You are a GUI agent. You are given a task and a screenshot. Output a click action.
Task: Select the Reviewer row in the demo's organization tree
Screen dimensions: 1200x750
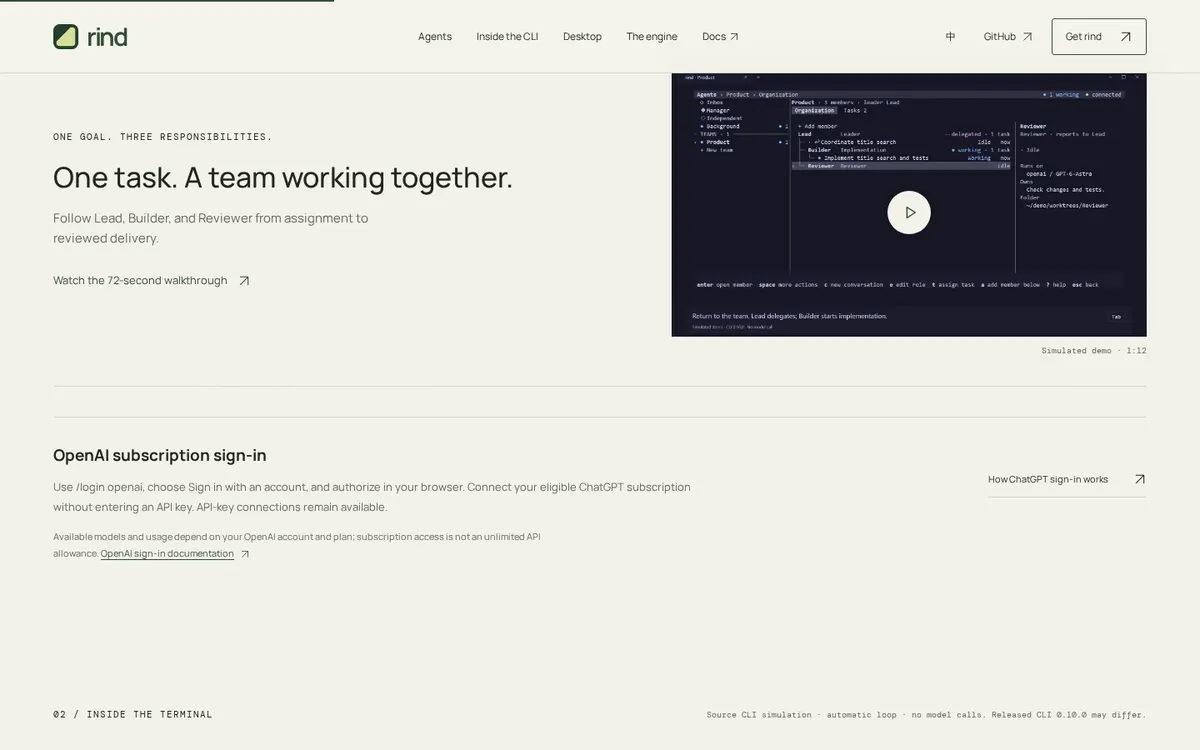click(x=902, y=166)
